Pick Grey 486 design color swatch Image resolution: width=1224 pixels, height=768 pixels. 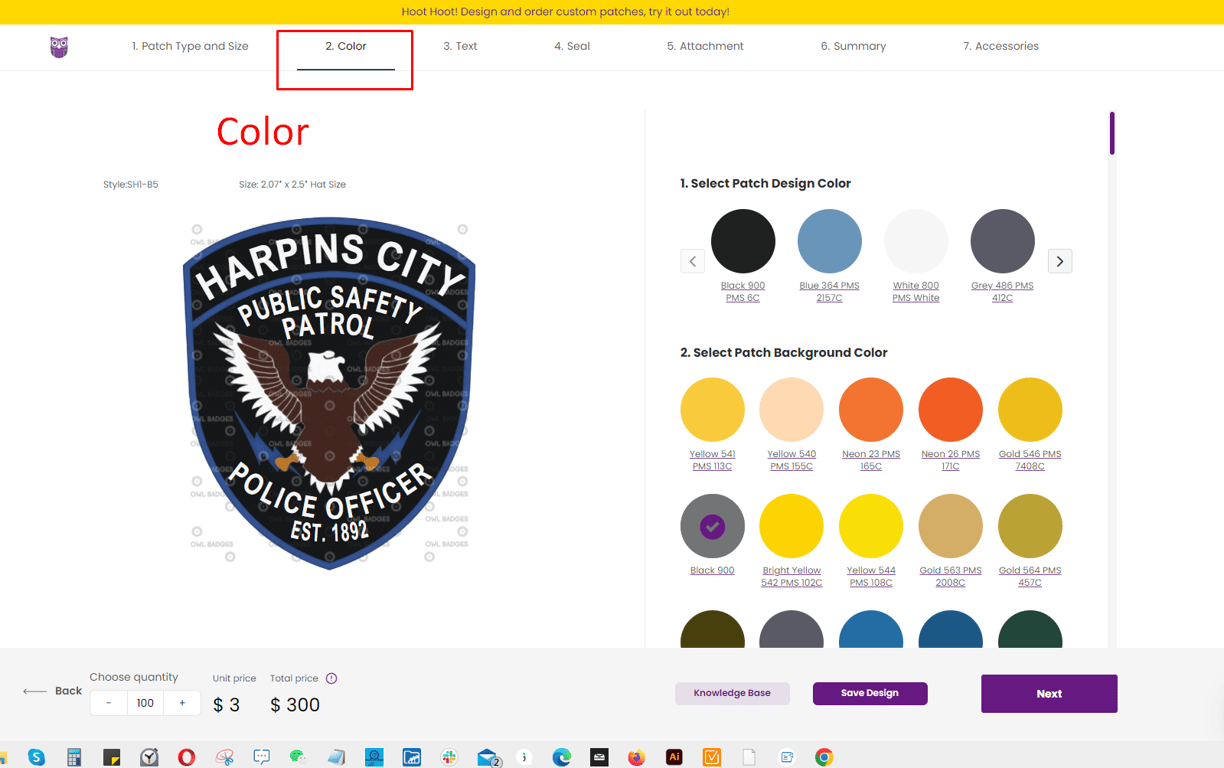click(1002, 241)
